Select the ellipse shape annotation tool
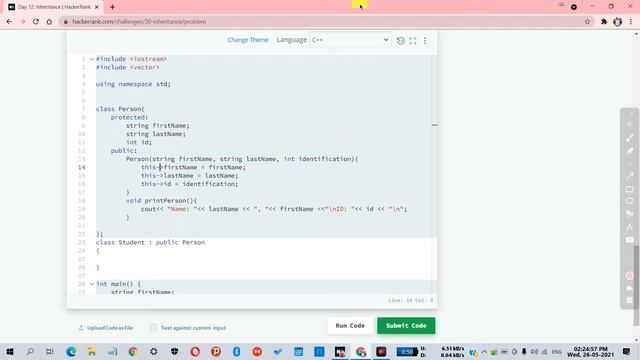 click(x=629, y=201)
